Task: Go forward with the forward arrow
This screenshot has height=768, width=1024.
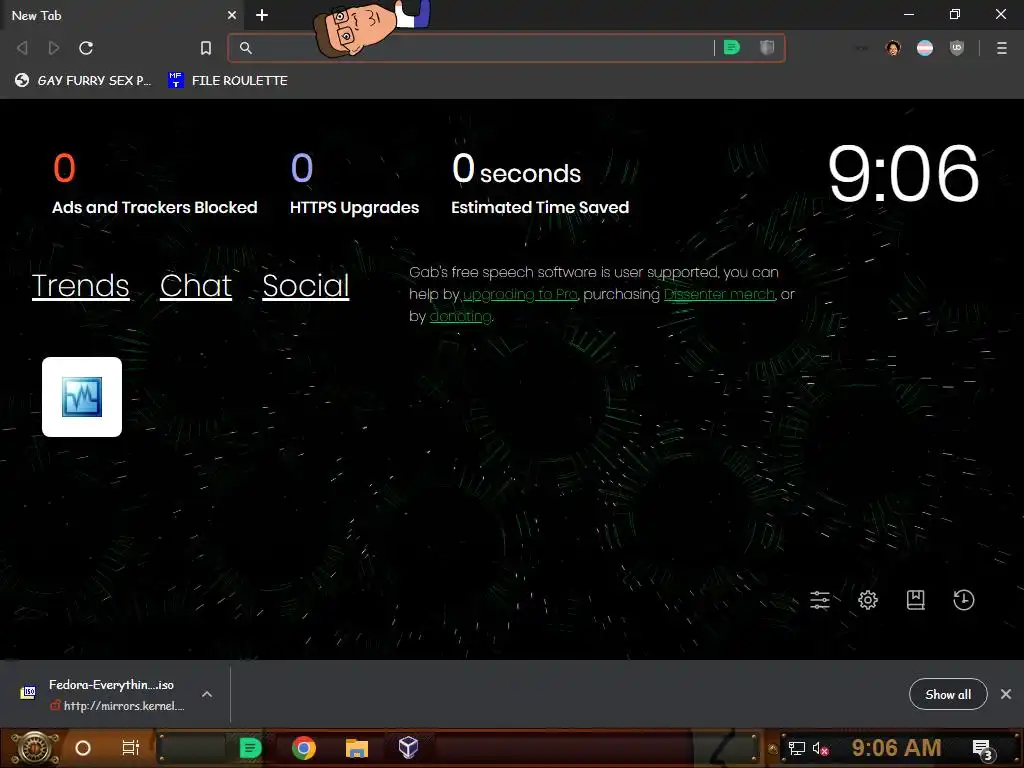Action: tap(54, 48)
